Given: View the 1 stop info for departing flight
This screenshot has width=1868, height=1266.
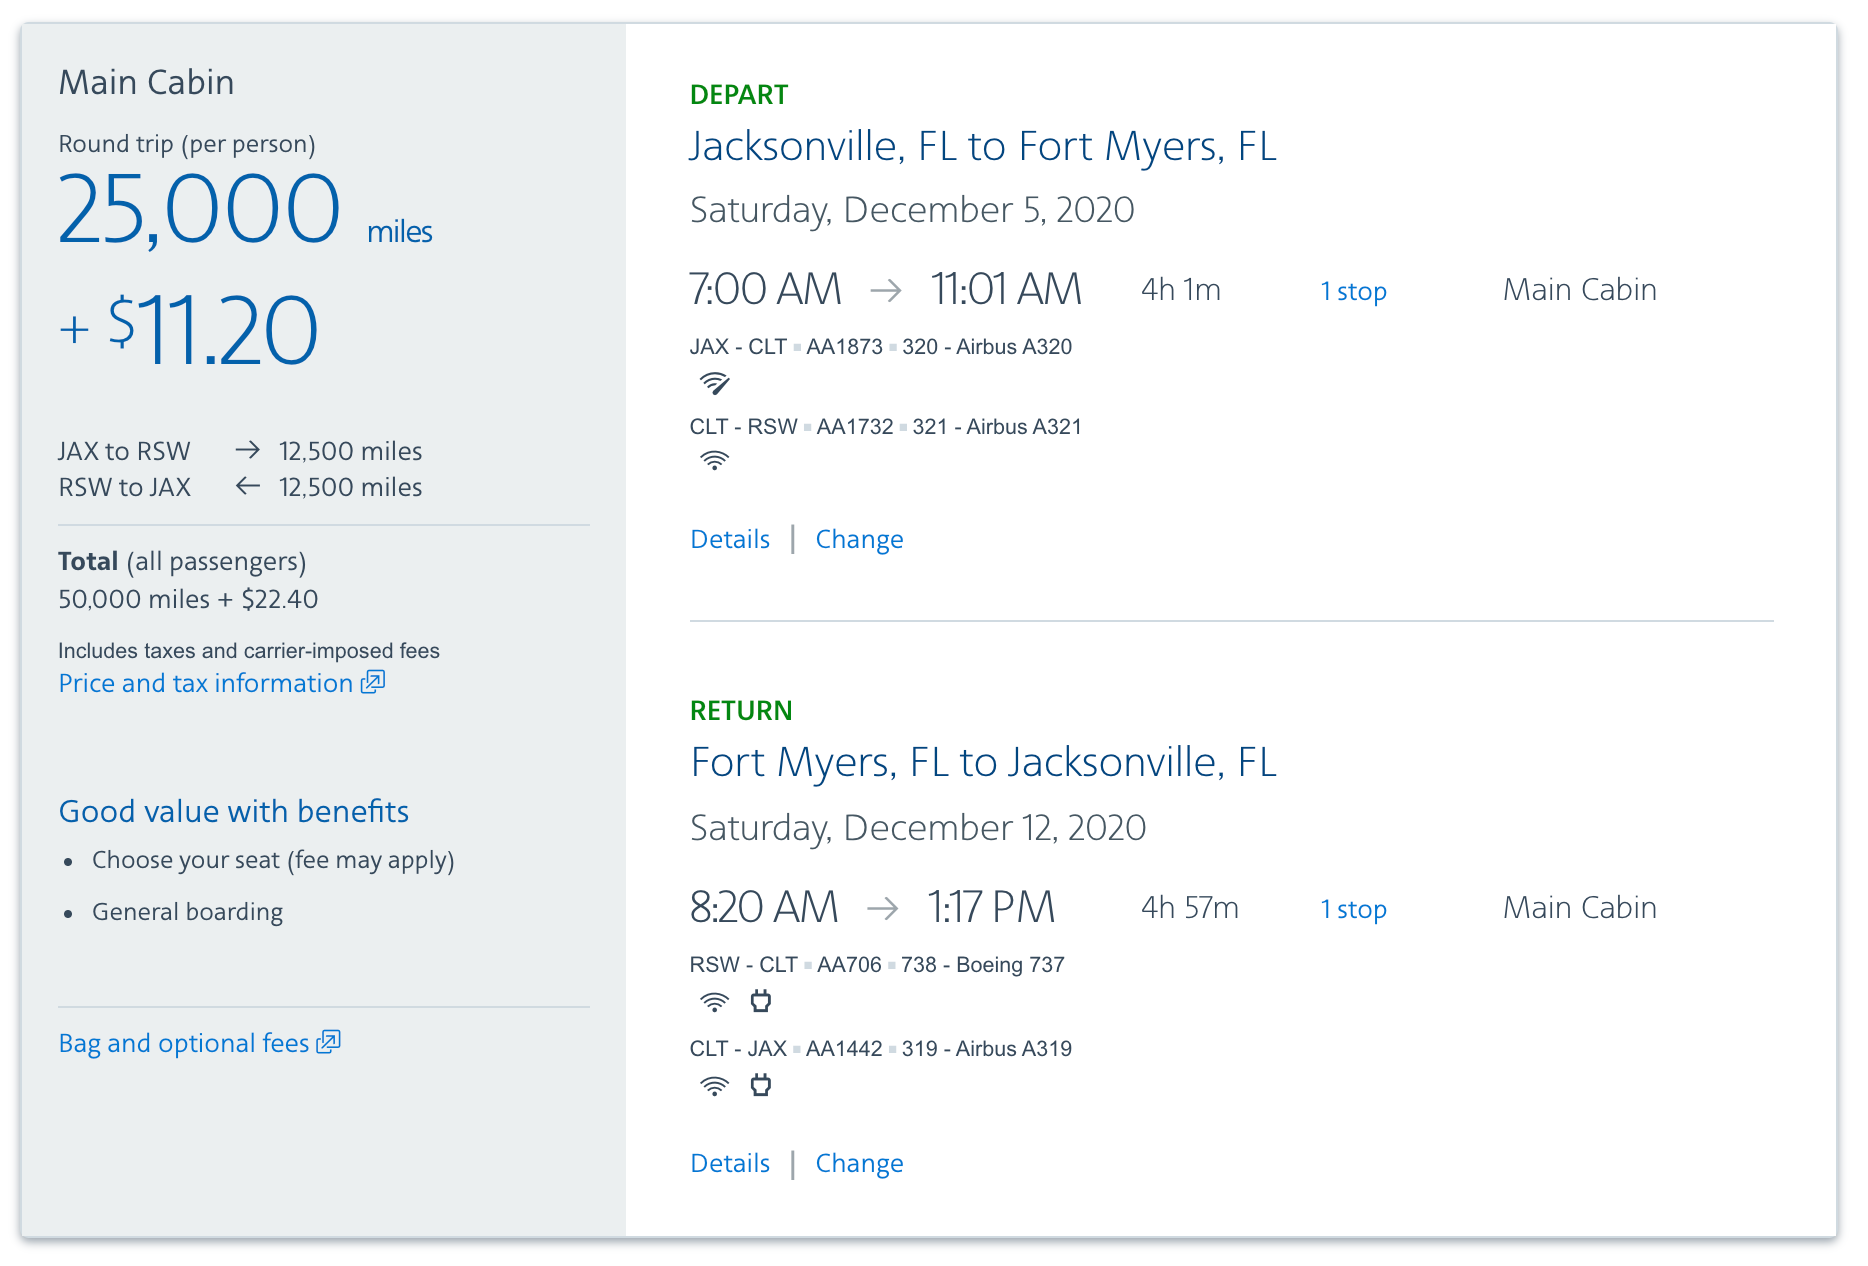Looking at the screenshot, I should tap(1353, 291).
